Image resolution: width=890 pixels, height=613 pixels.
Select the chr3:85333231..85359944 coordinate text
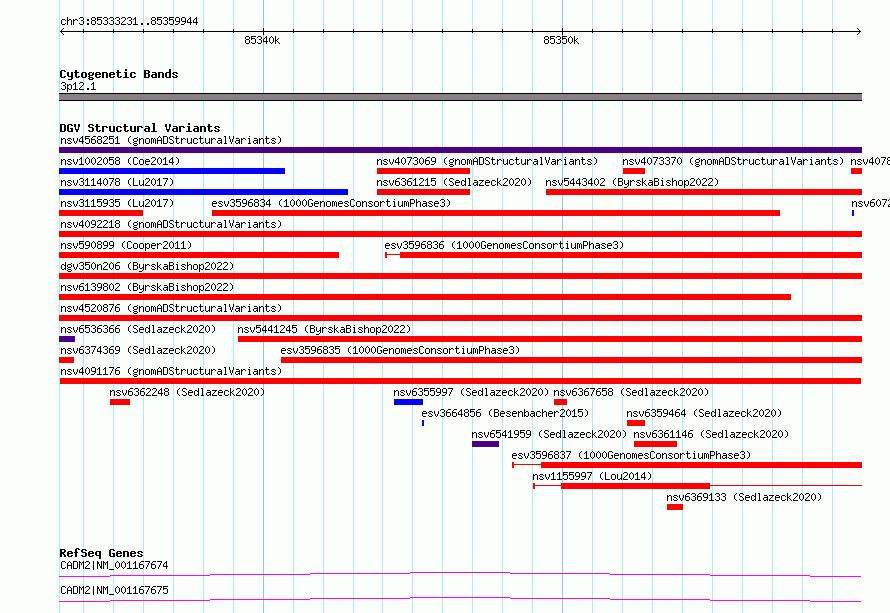coord(129,21)
